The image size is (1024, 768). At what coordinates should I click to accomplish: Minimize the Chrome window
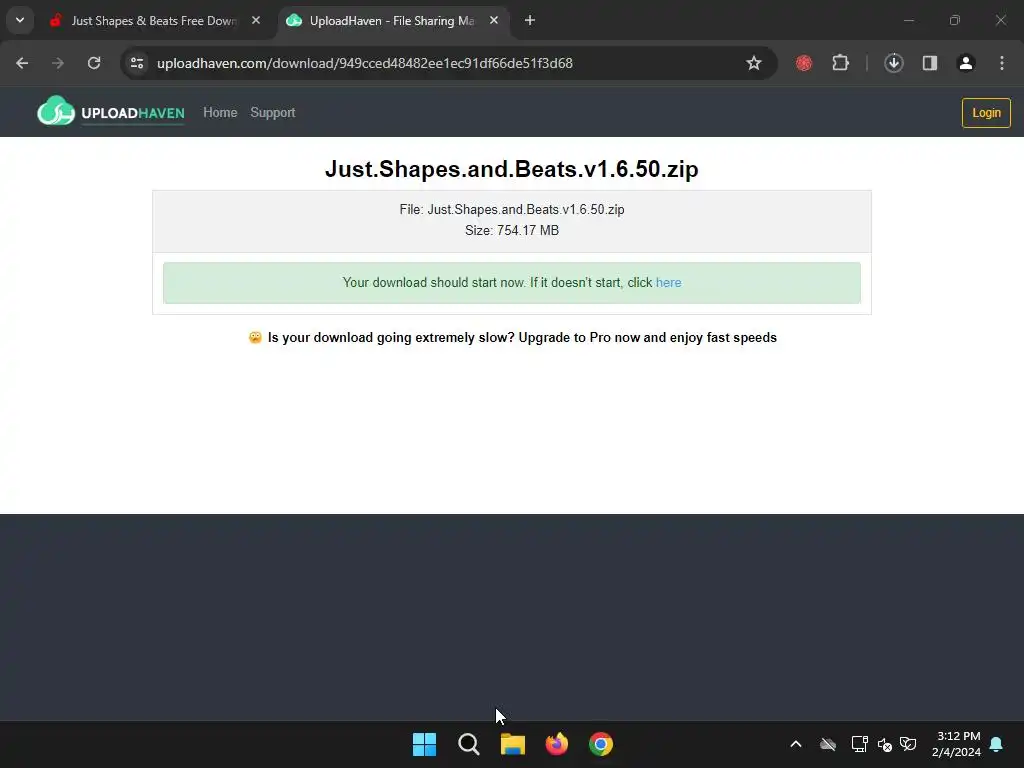(908, 21)
